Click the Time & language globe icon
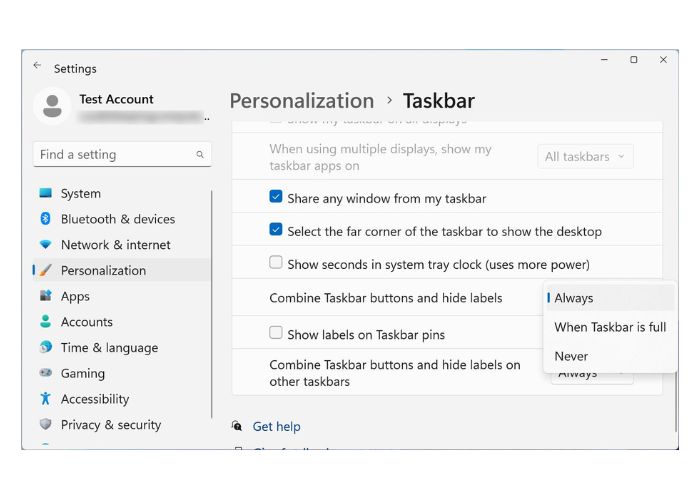 45,348
